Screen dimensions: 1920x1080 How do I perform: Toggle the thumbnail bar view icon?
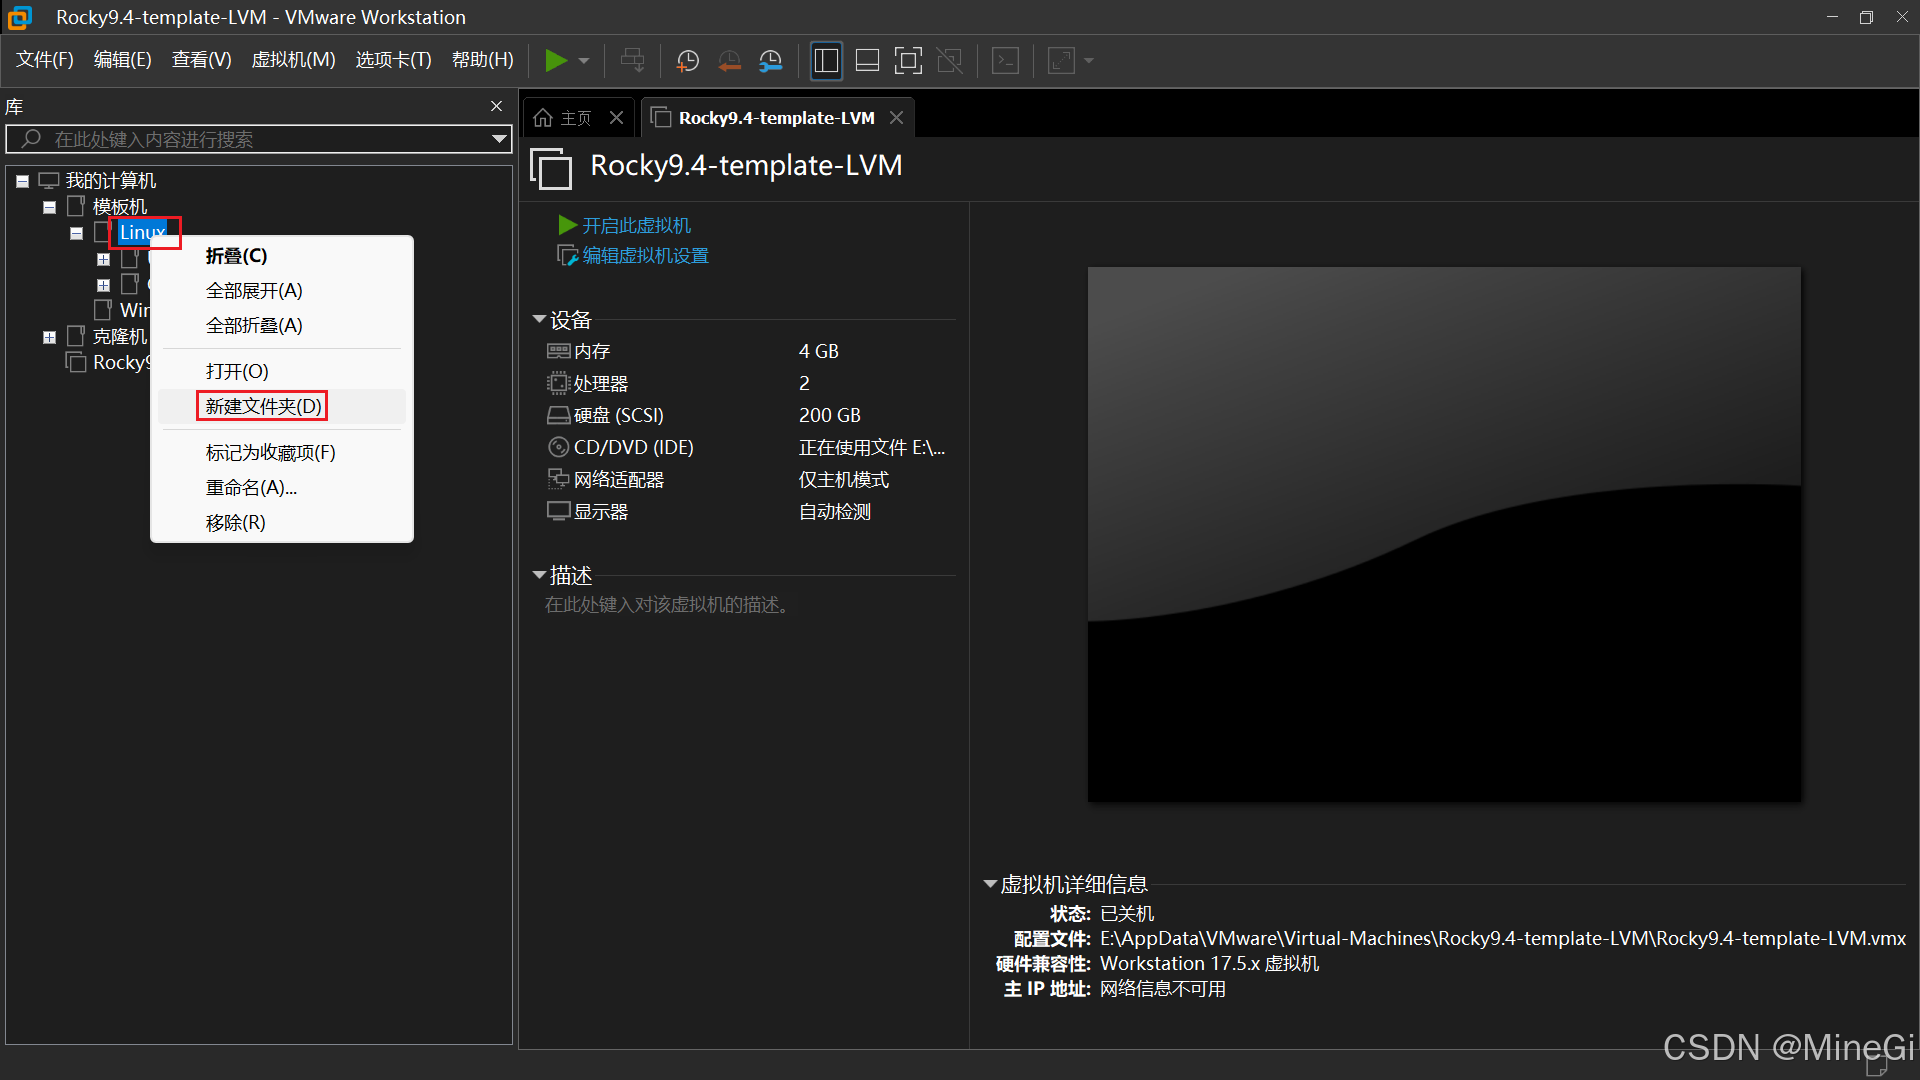point(867,61)
